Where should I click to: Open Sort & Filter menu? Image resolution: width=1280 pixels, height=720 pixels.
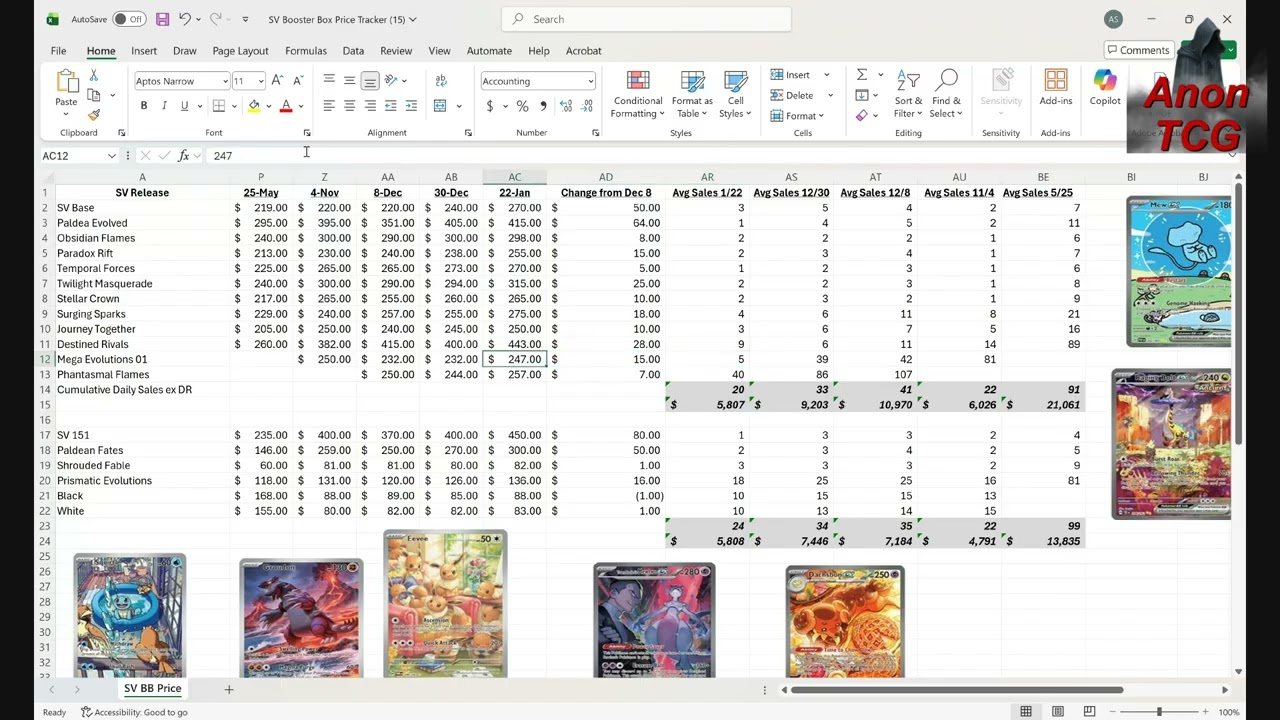tap(908, 95)
